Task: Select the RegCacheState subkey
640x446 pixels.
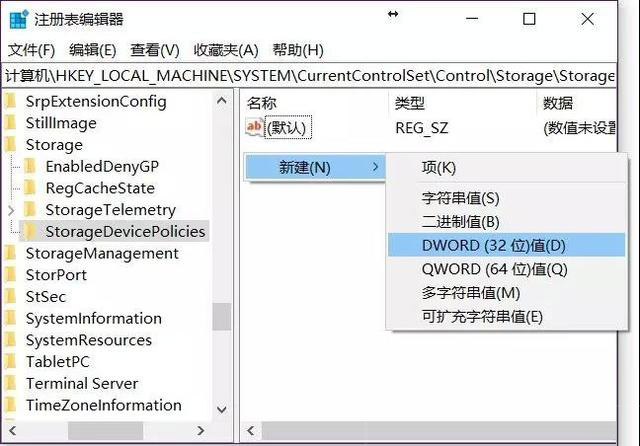Action: 100,188
